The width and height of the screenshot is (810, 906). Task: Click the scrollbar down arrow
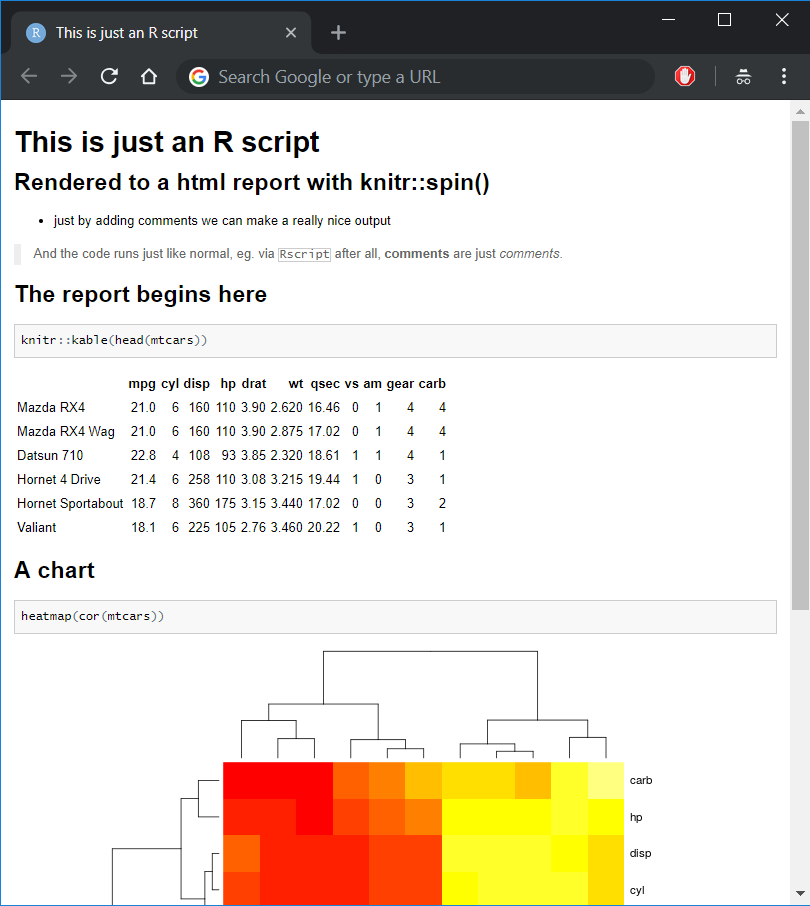[x=800, y=893]
